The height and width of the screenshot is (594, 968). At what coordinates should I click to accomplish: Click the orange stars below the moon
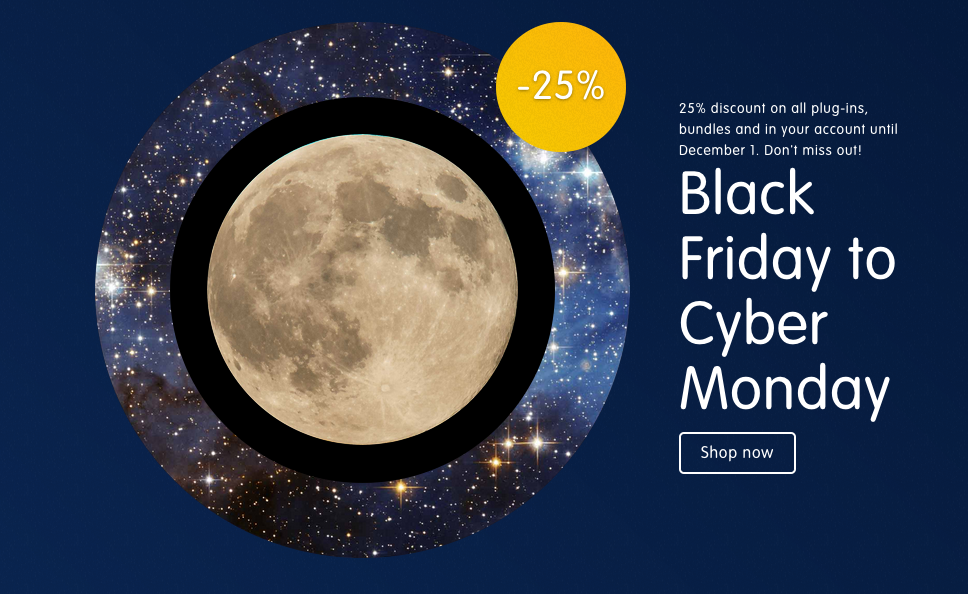520,440
